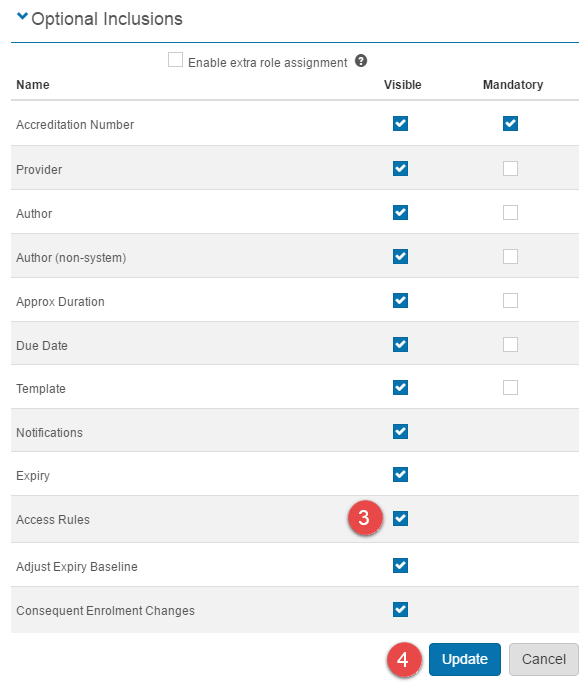Make Provider mandatory

click(x=510, y=168)
